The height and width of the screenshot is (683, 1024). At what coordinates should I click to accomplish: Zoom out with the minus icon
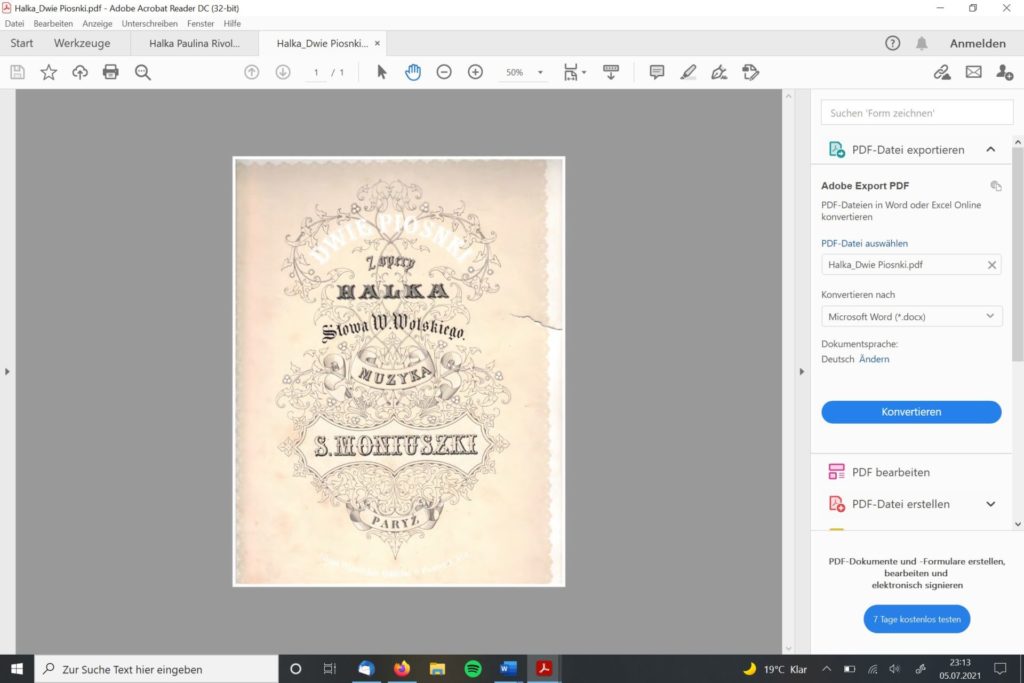(444, 72)
